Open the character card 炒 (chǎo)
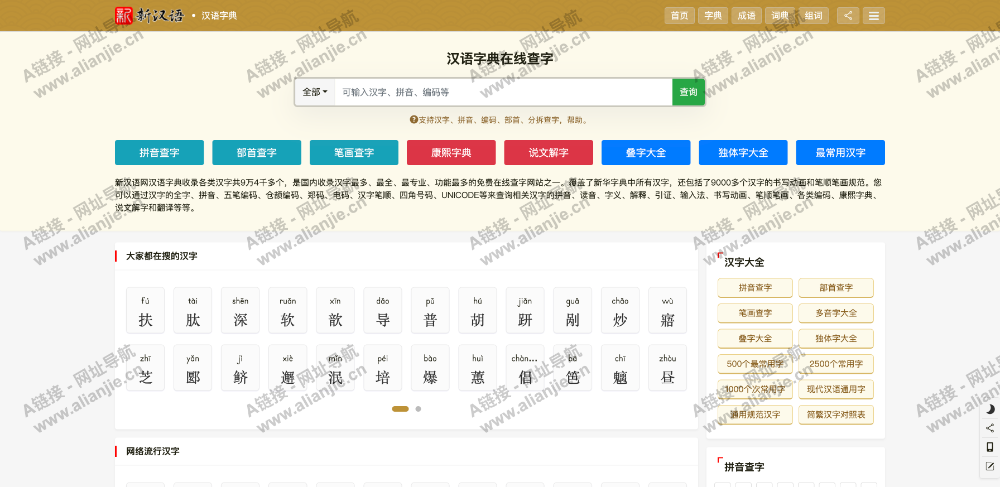Screen dimensions: 1000x487 click(620, 310)
